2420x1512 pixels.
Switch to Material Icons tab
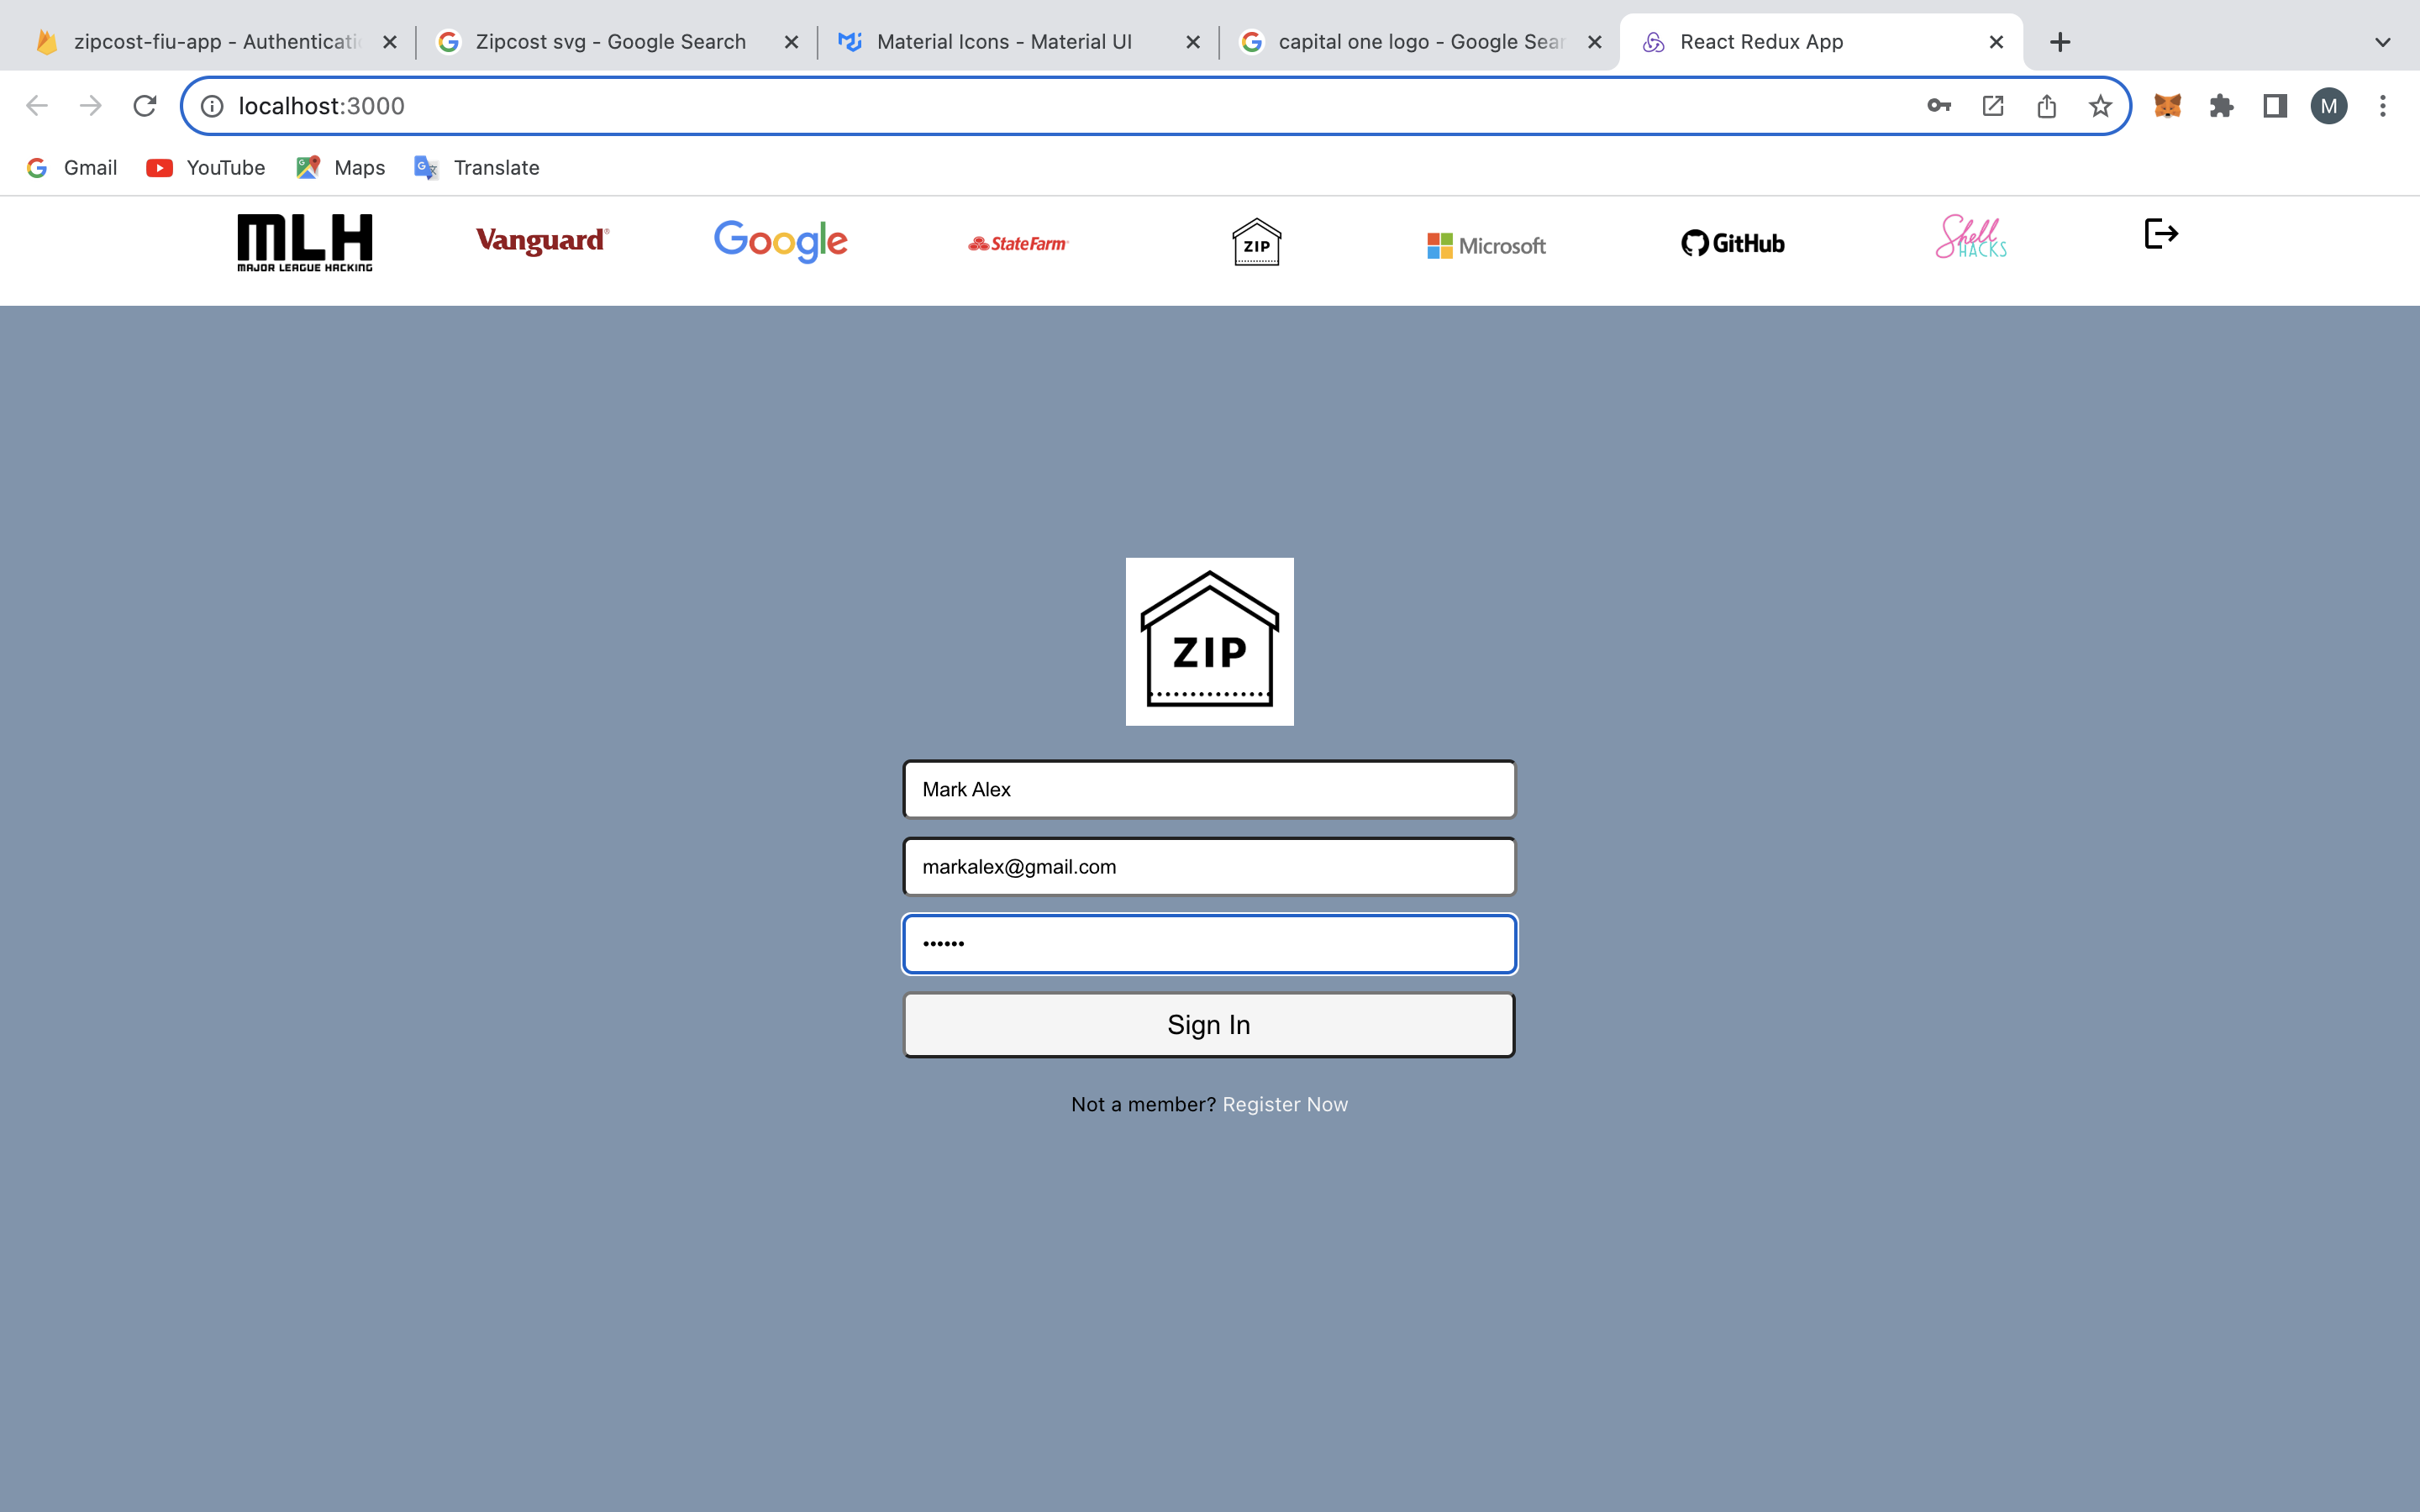click(1003, 42)
